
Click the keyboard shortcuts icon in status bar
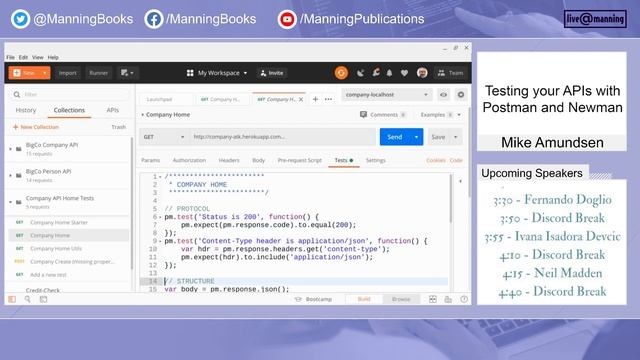(x=448, y=299)
